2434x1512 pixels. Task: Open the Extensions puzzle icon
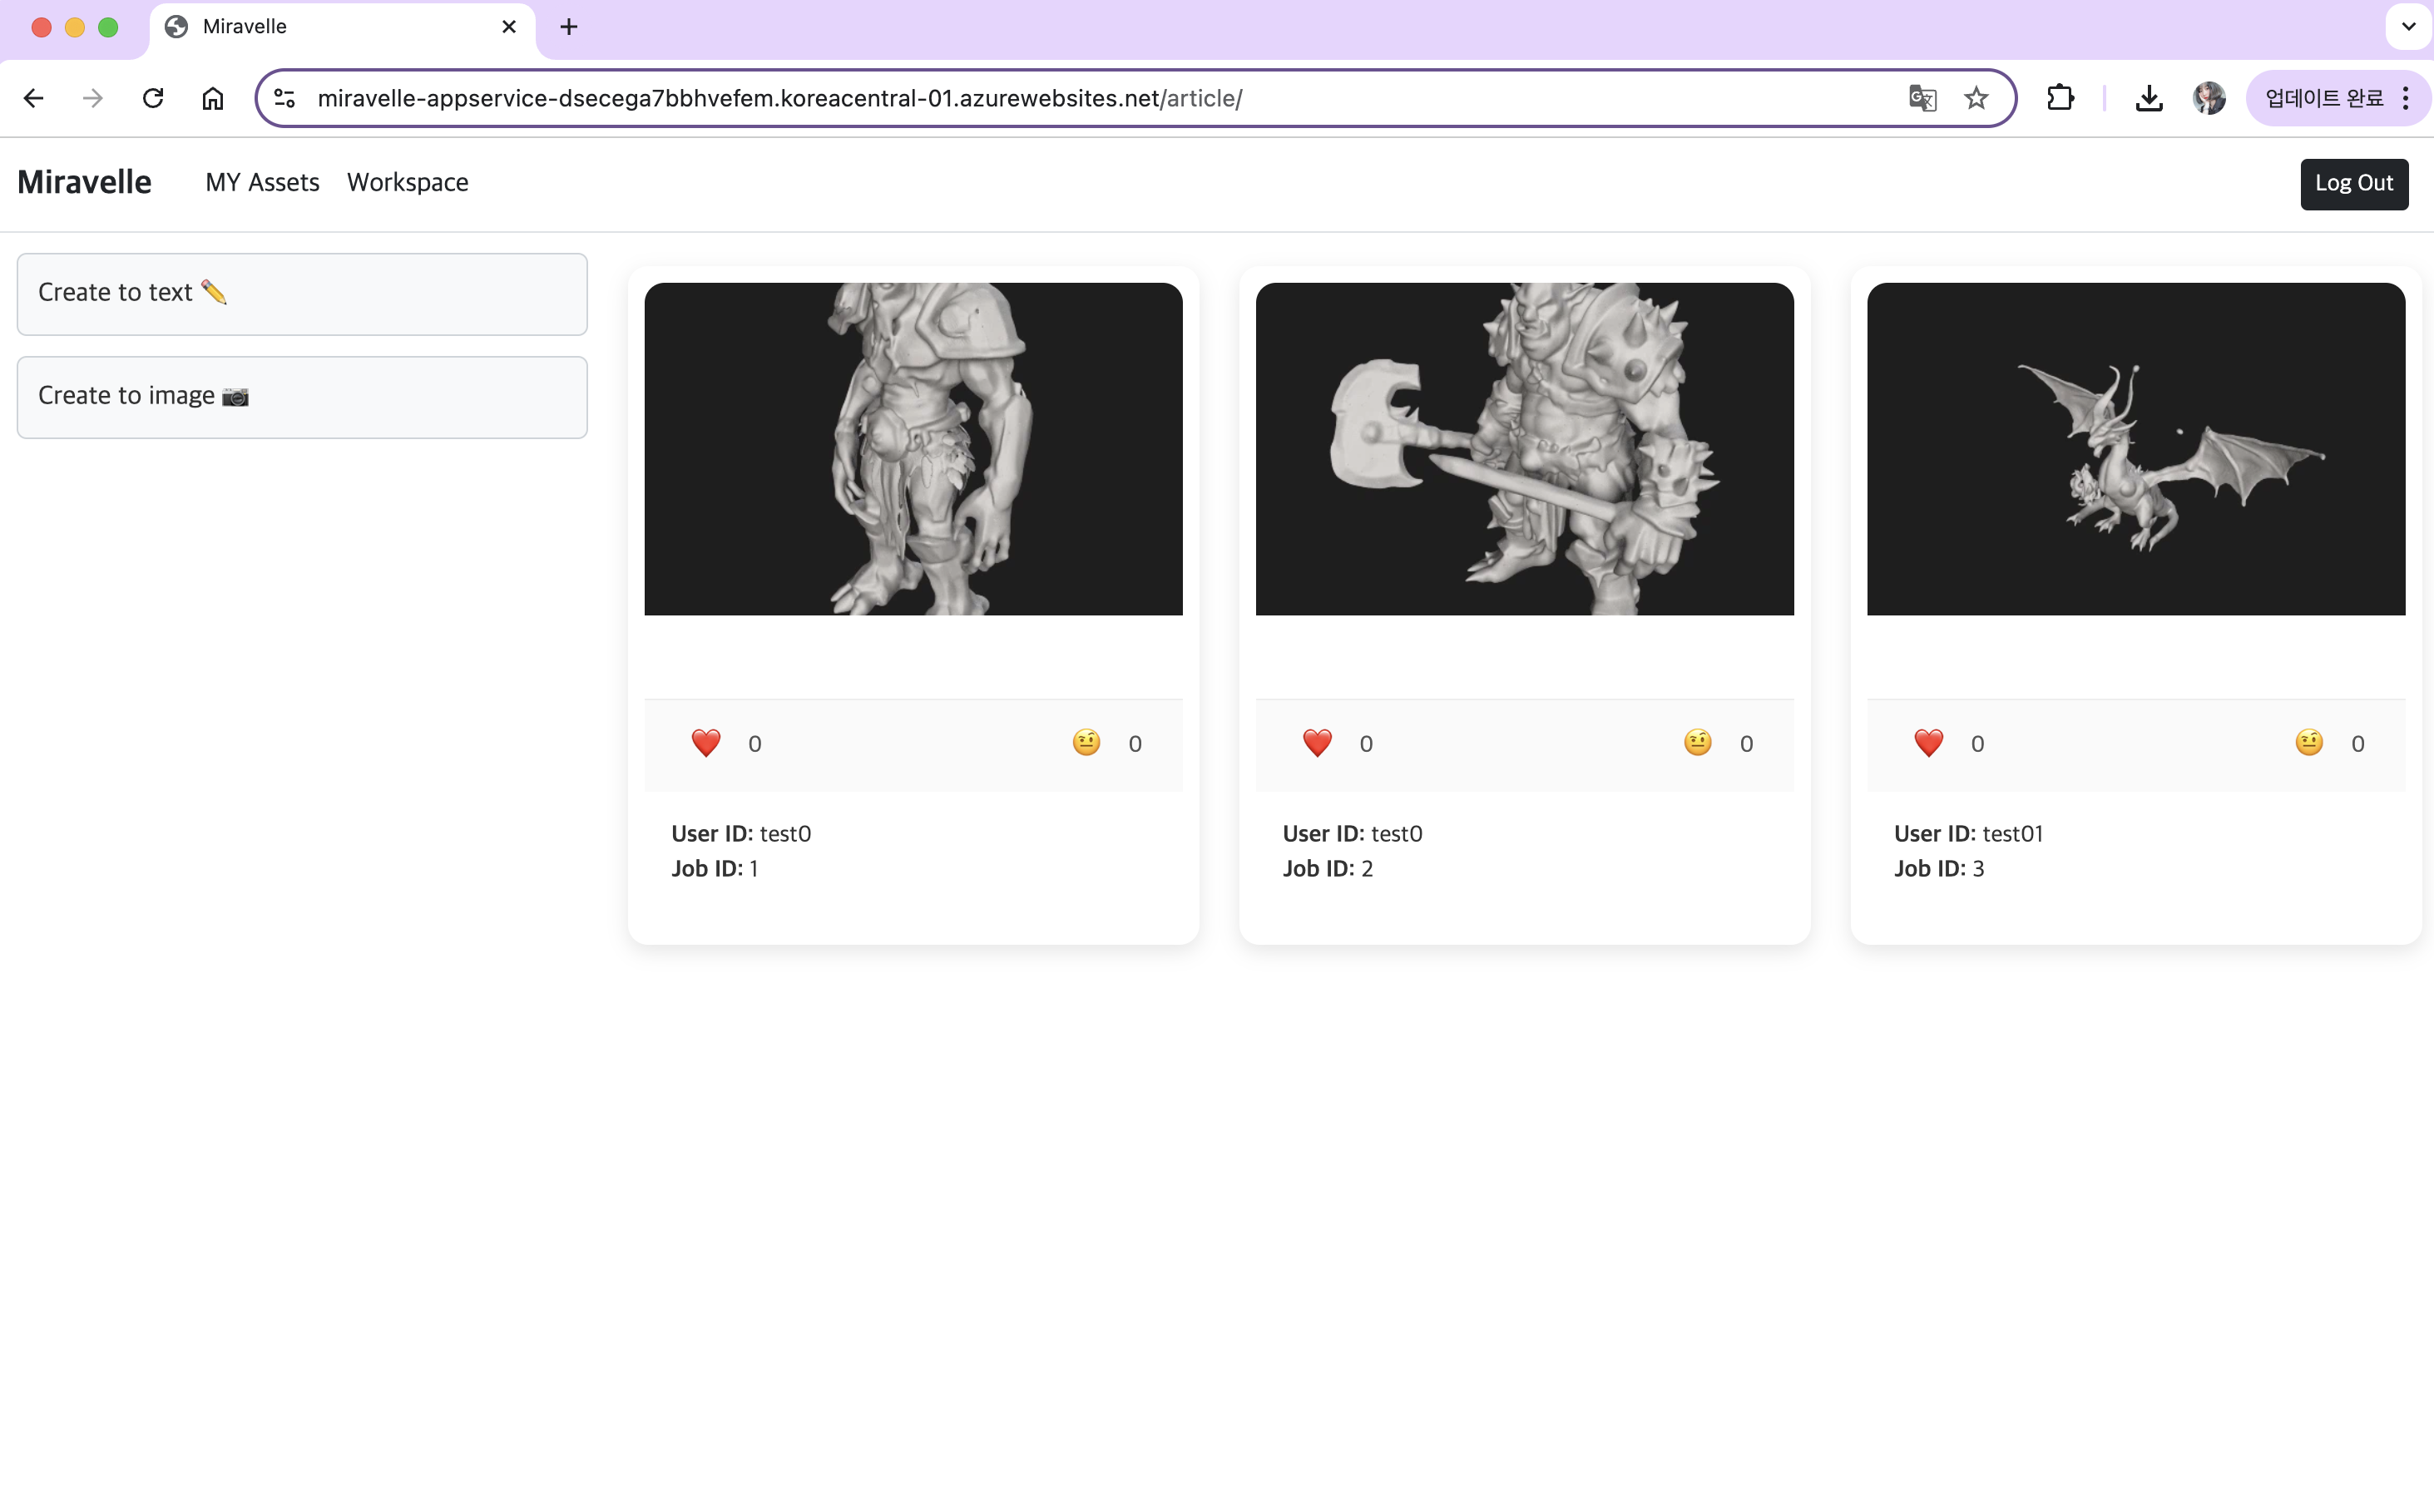pyautogui.click(x=2060, y=98)
